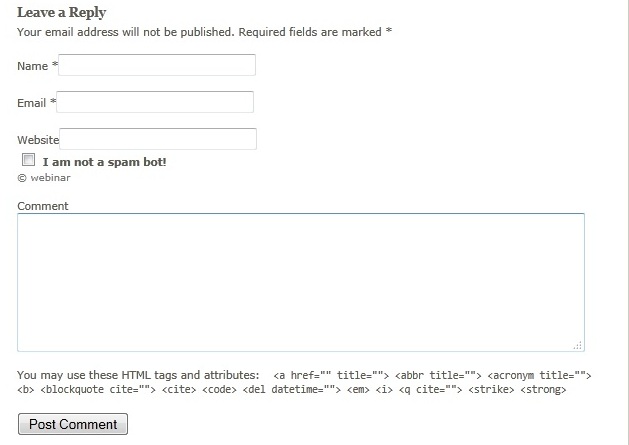Screen dimensions: 629x445
Task: Click the <blockquote cite=""> tag text
Action: (x=98, y=390)
